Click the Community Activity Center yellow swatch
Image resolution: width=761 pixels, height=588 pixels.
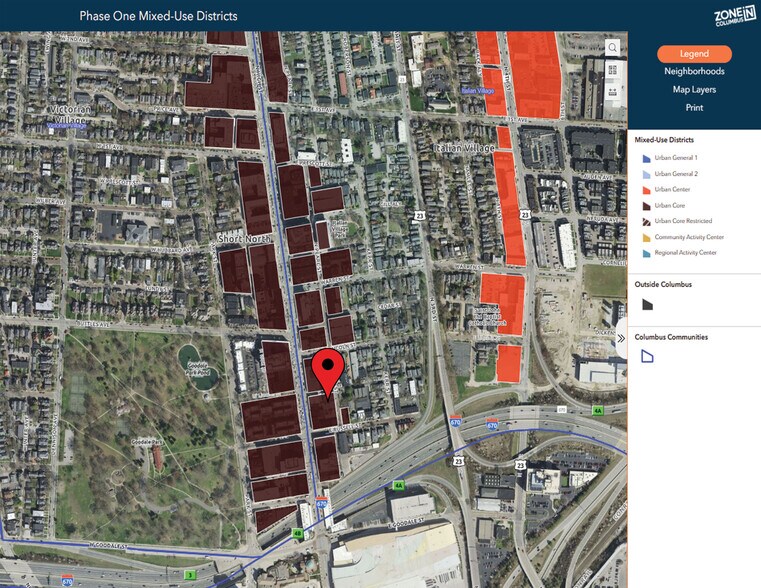(646, 237)
